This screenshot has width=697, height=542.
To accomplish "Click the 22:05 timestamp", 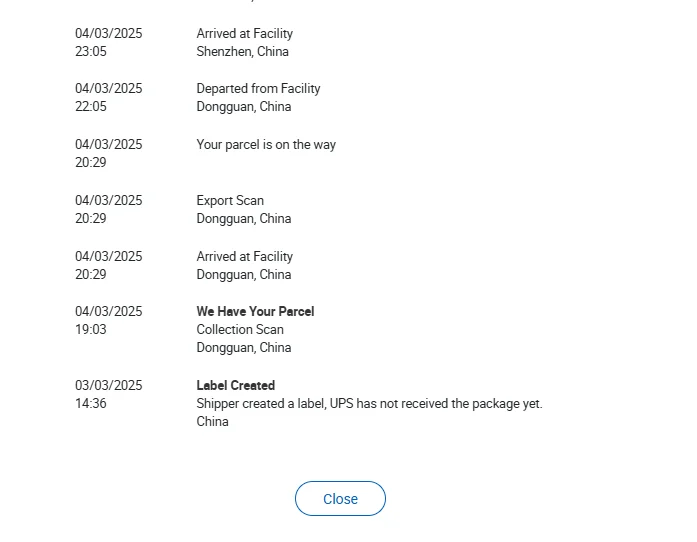I will [x=91, y=106].
